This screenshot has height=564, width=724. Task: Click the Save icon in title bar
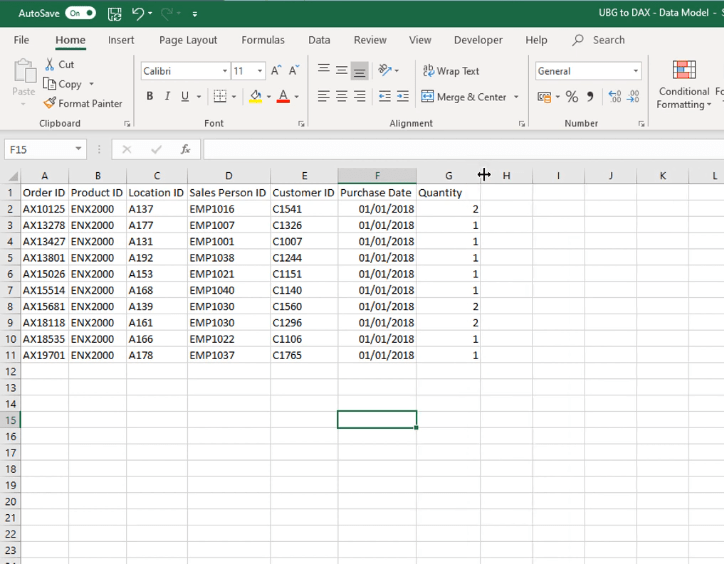click(115, 14)
